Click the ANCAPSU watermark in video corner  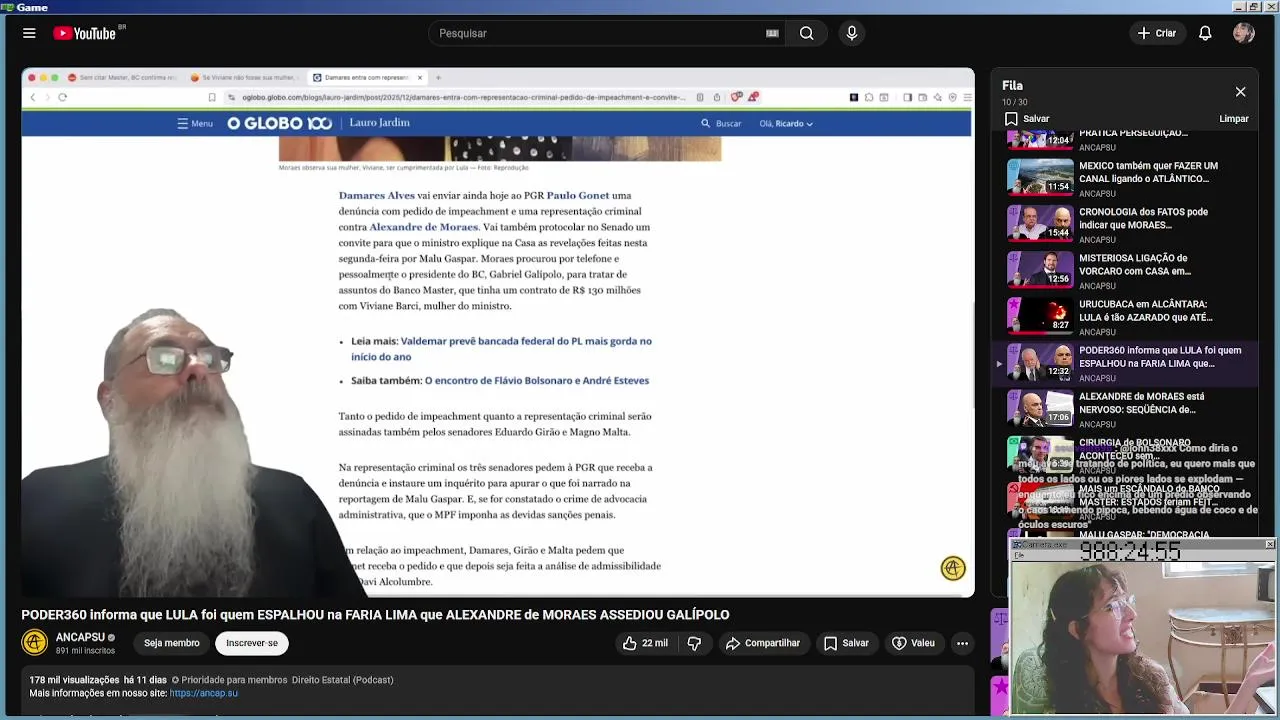[x=953, y=568]
